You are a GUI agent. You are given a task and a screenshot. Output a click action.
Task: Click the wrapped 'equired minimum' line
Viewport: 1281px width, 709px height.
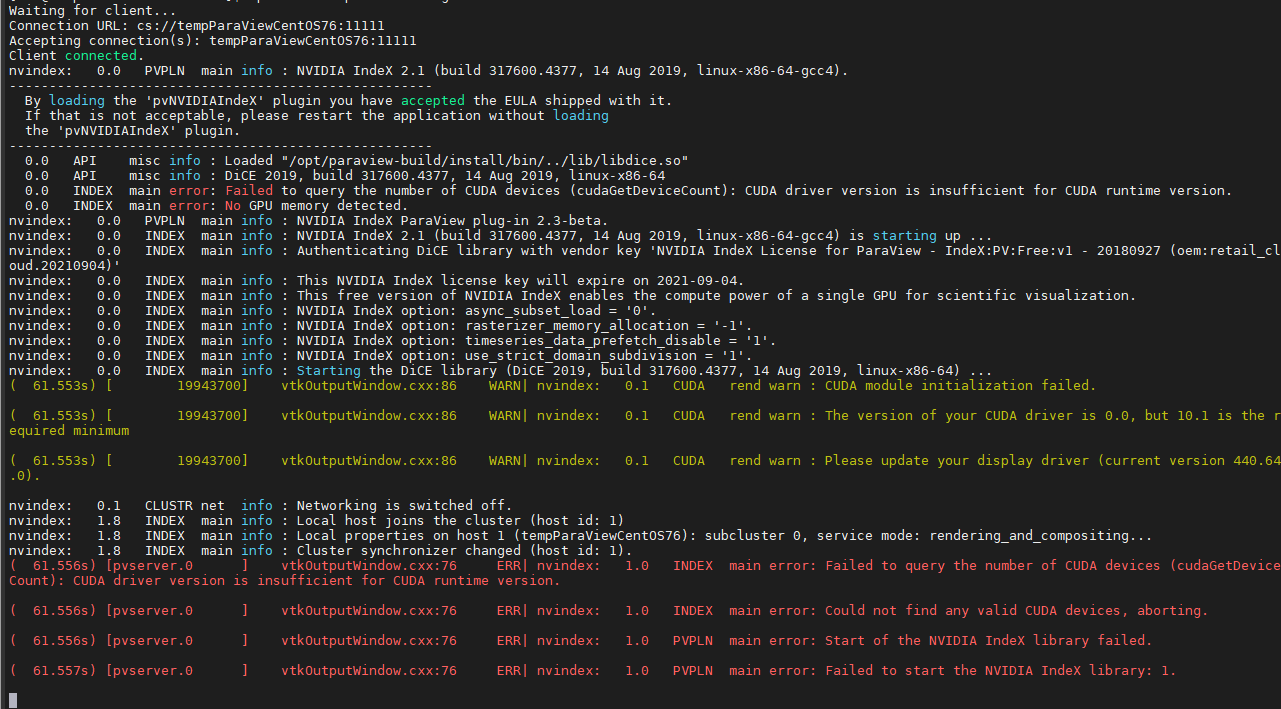pyautogui.click(x=69, y=430)
